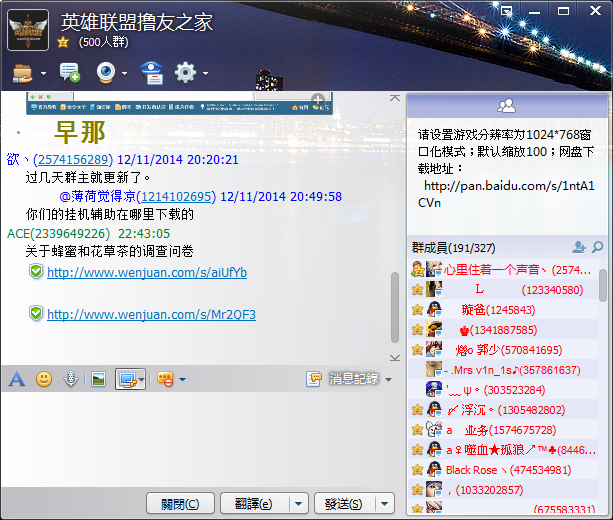Select member Black Rose (474534981)

click(x=502, y=470)
